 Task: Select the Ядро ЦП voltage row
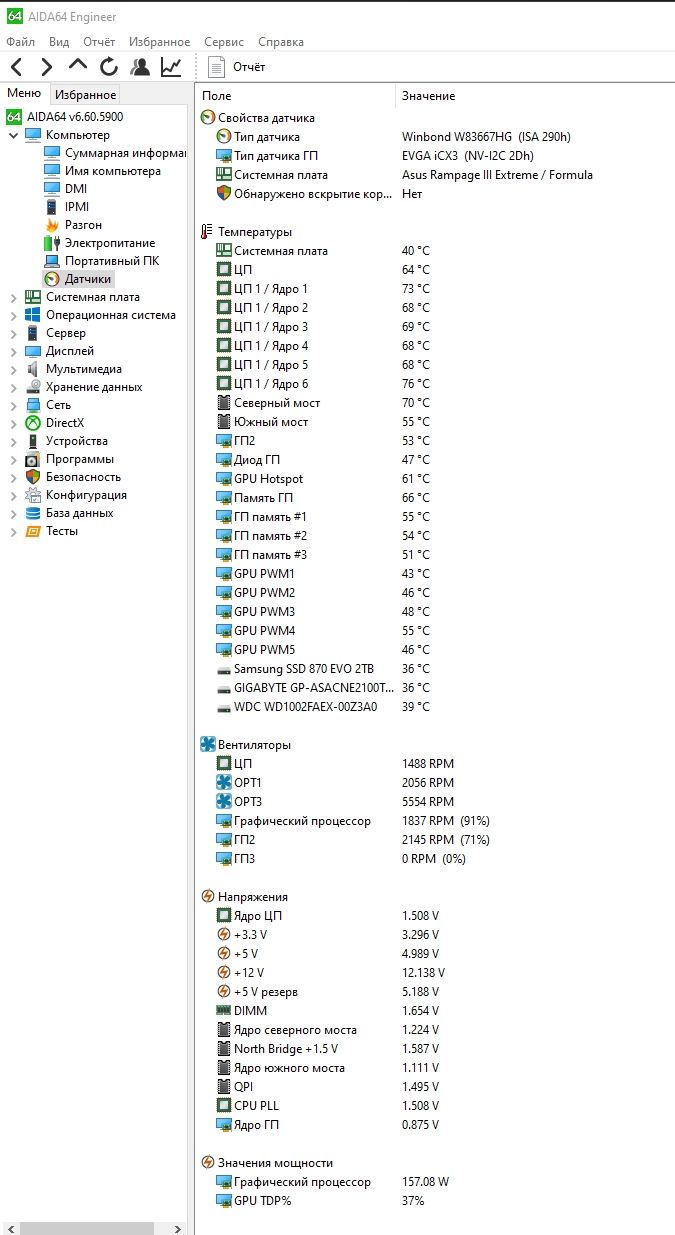coord(435,916)
